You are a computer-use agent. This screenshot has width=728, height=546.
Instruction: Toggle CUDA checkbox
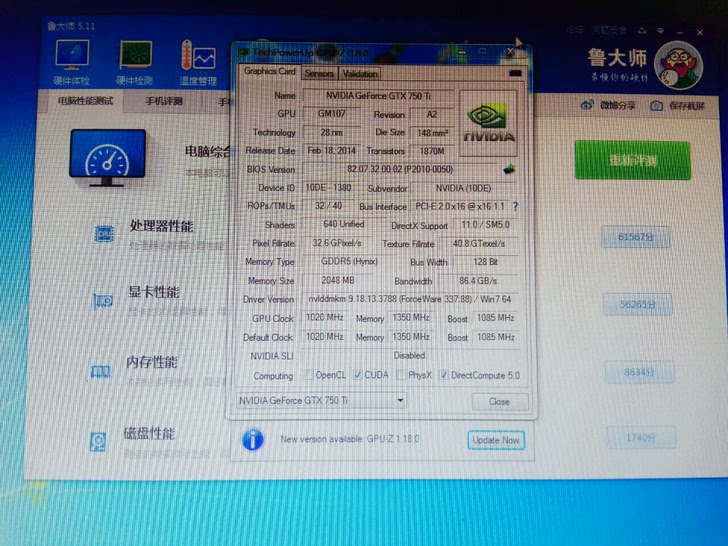(x=358, y=375)
